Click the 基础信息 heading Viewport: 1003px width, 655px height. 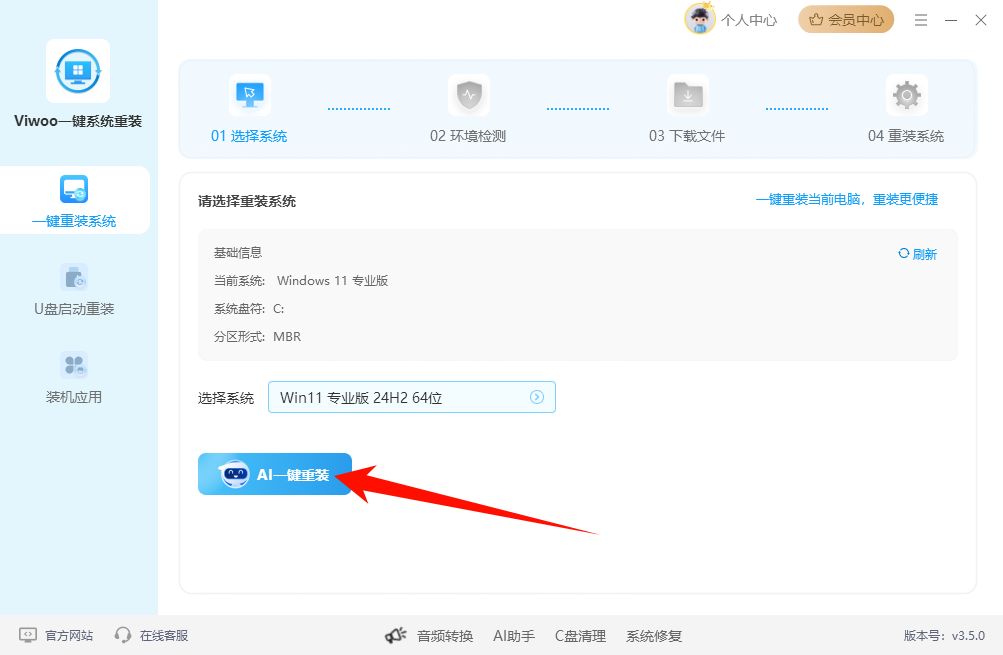tap(238, 253)
